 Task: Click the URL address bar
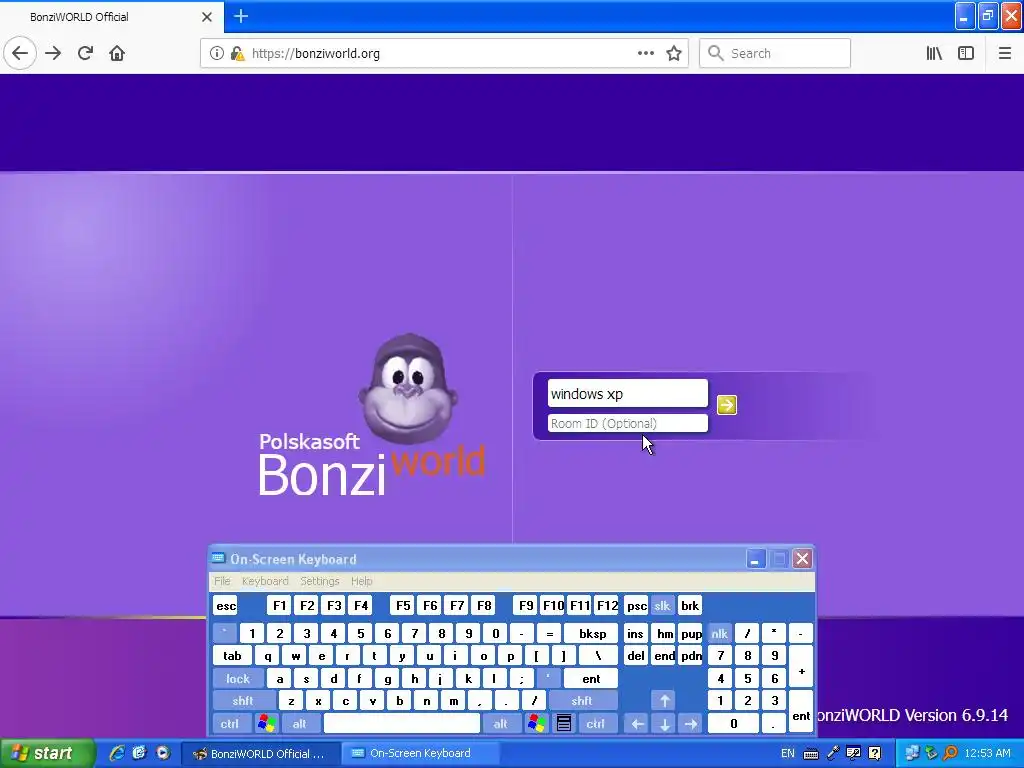(444, 54)
